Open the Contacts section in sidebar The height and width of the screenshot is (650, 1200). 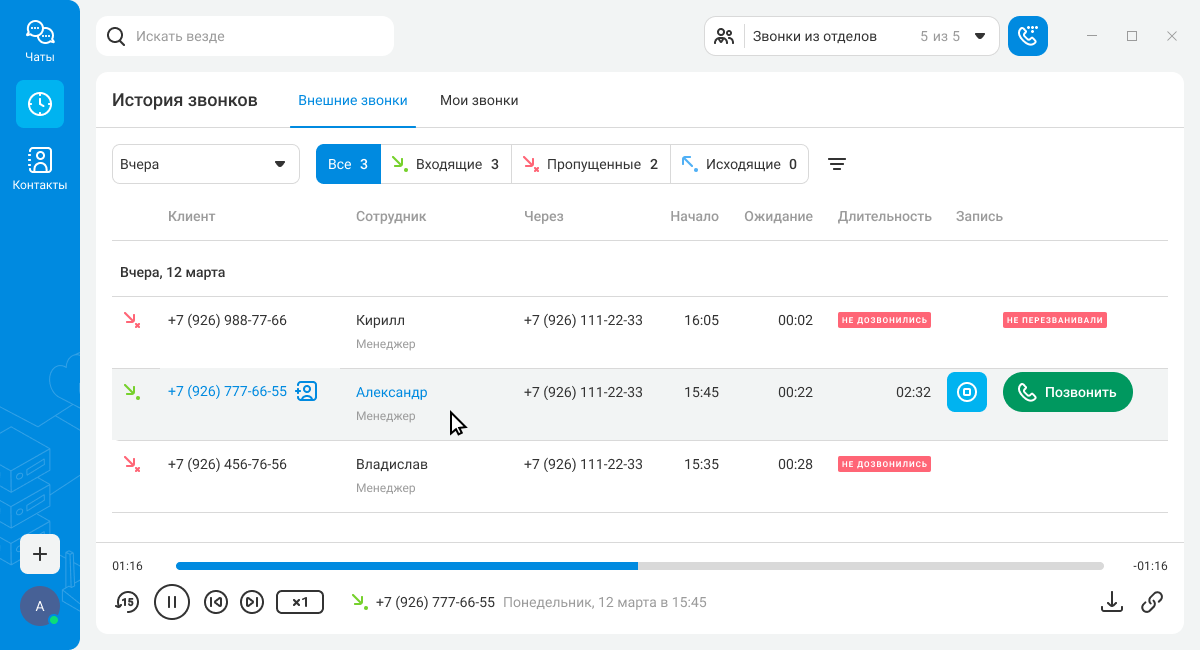[x=40, y=168]
